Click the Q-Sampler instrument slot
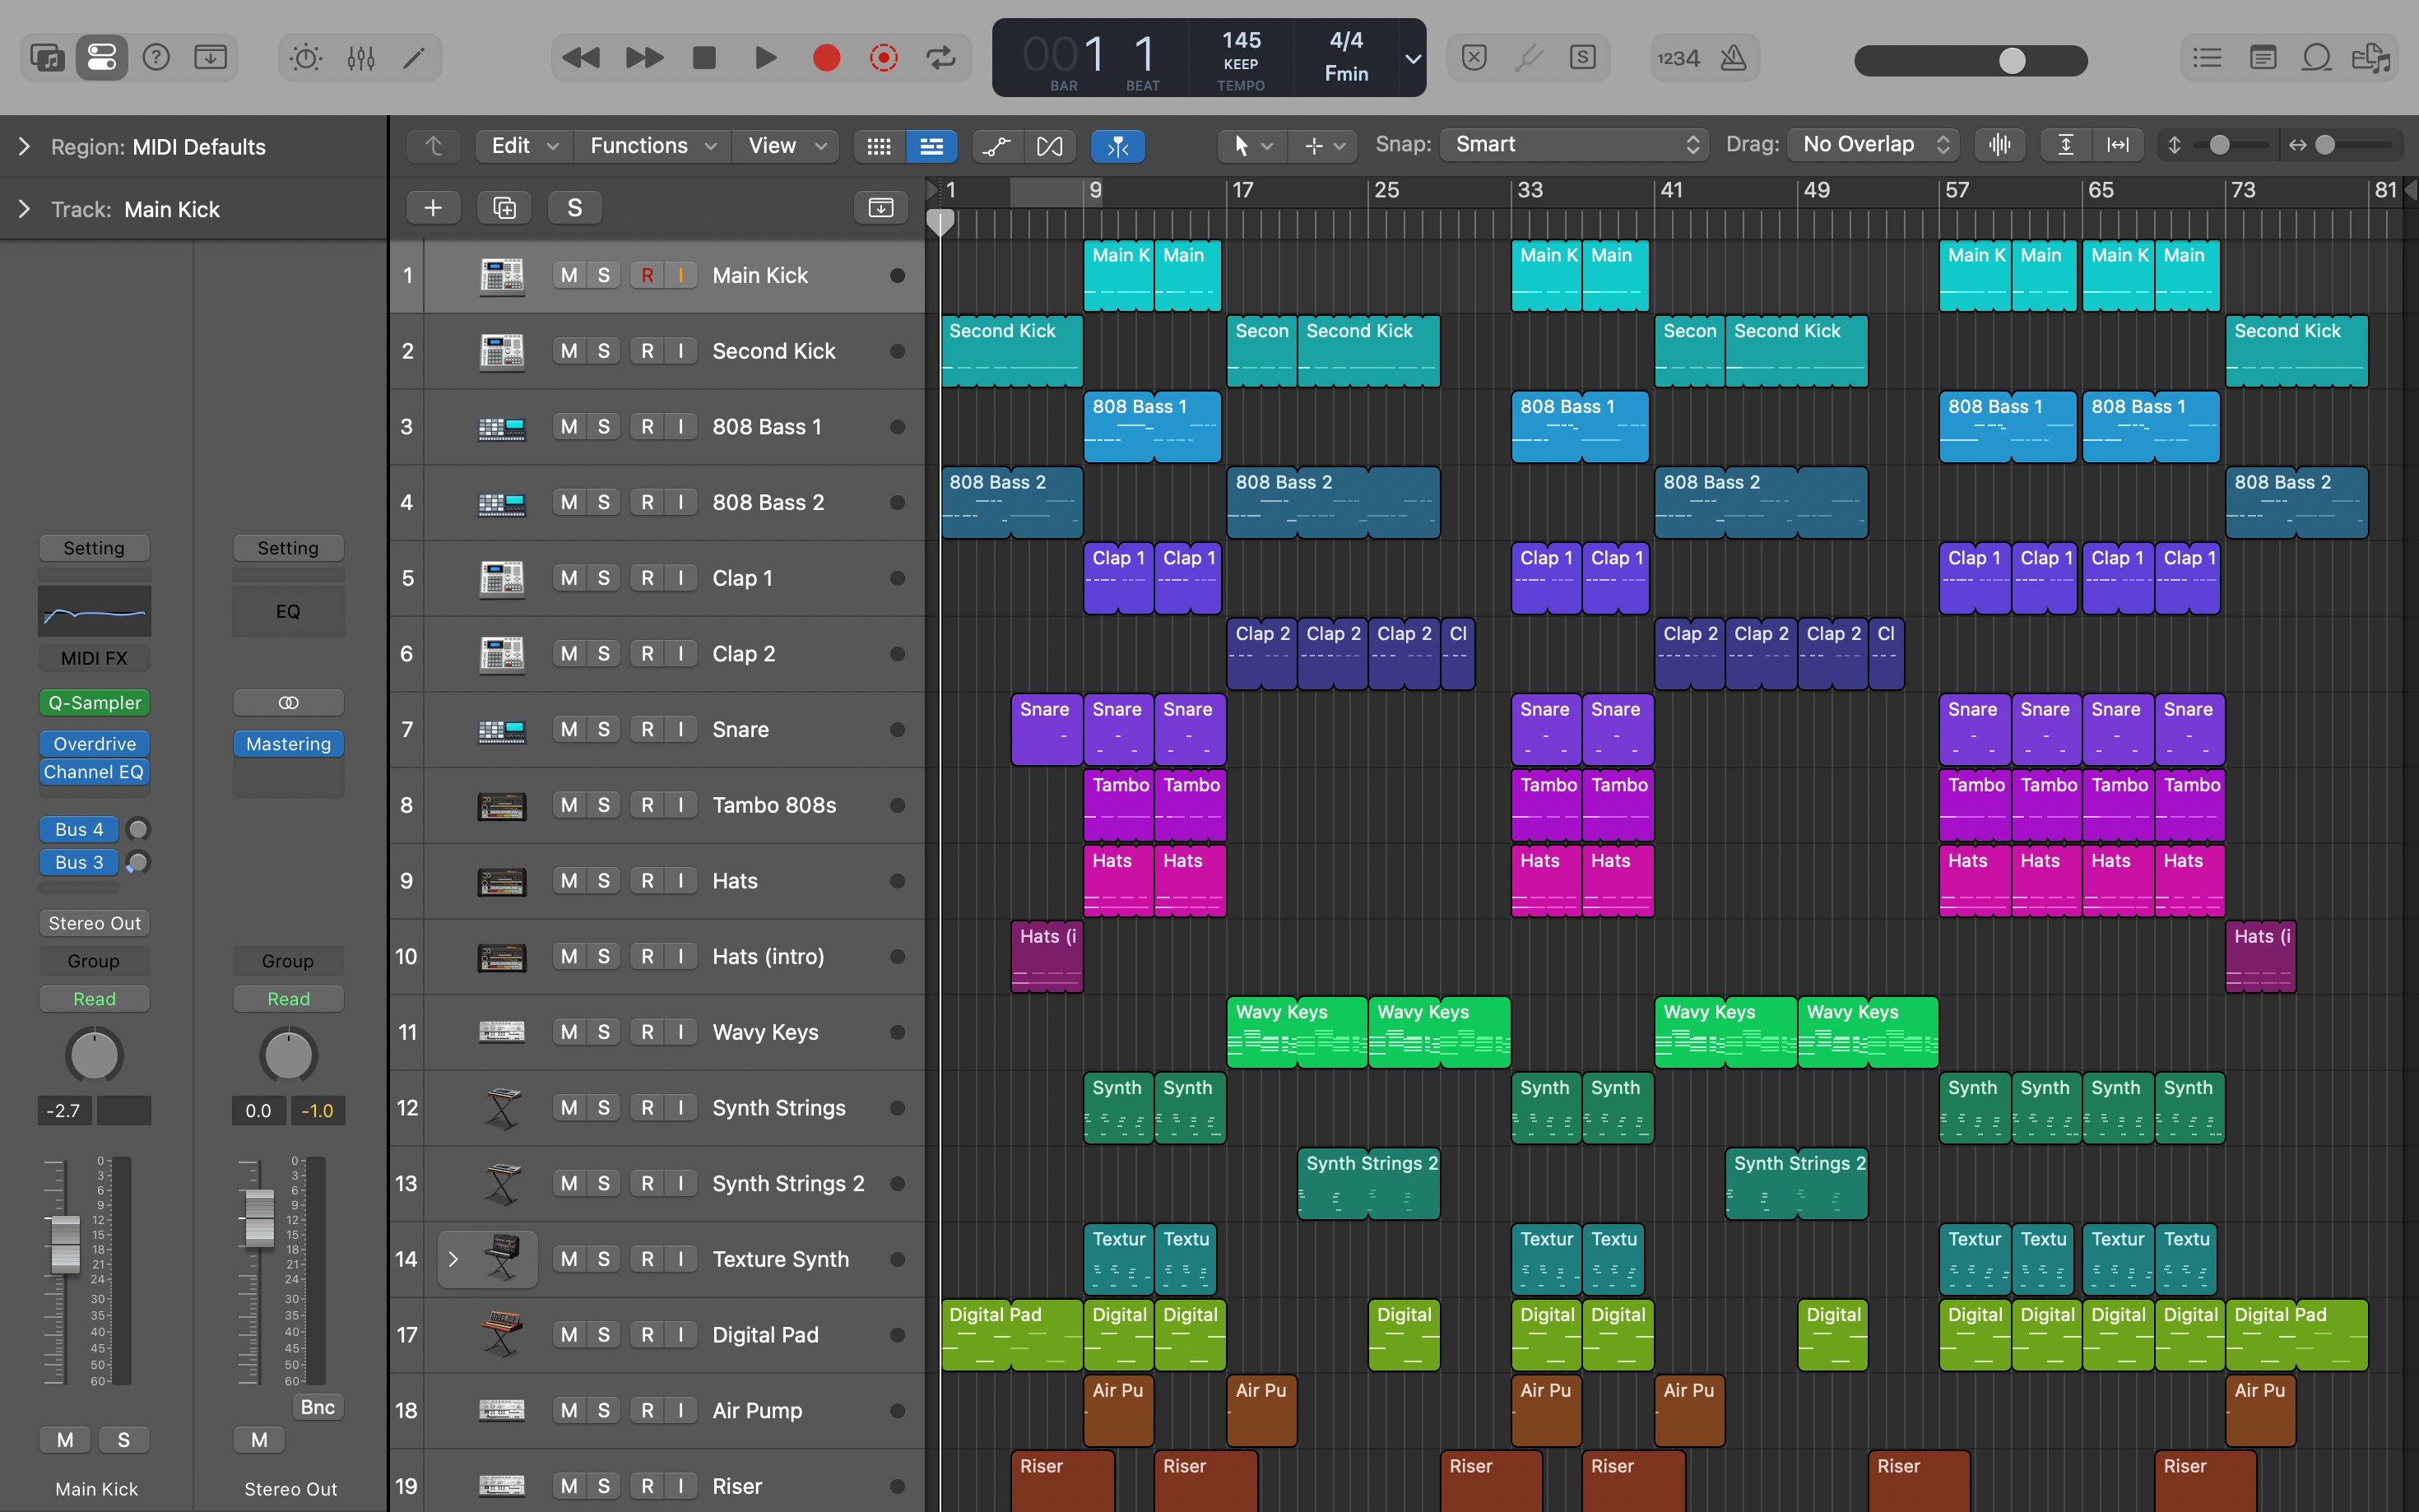Image resolution: width=2419 pixels, height=1512 pixels. click(x=94, y=703)
